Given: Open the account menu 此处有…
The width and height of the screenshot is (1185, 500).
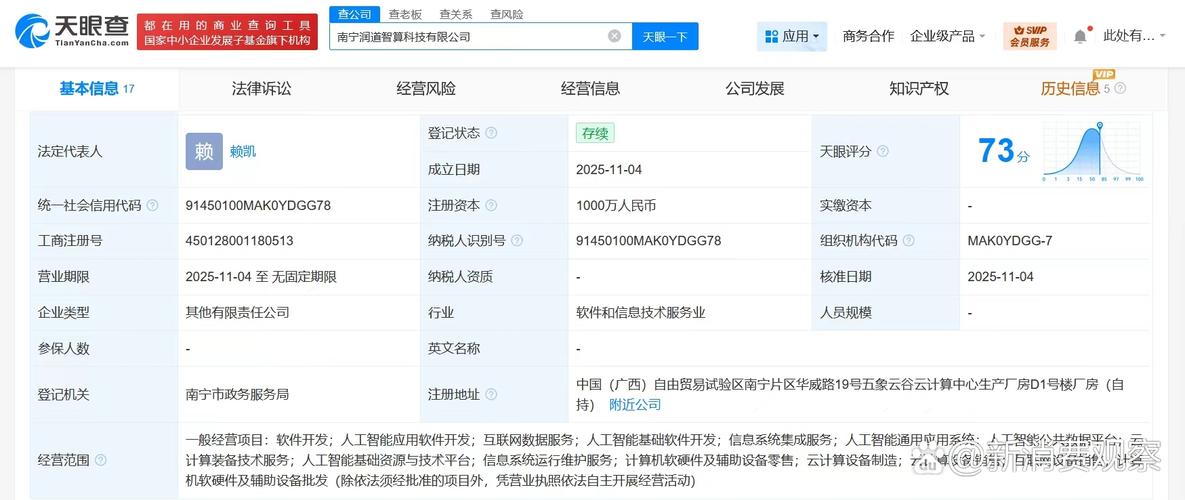Looking at the screenshot, I should tap(1135, 35).
